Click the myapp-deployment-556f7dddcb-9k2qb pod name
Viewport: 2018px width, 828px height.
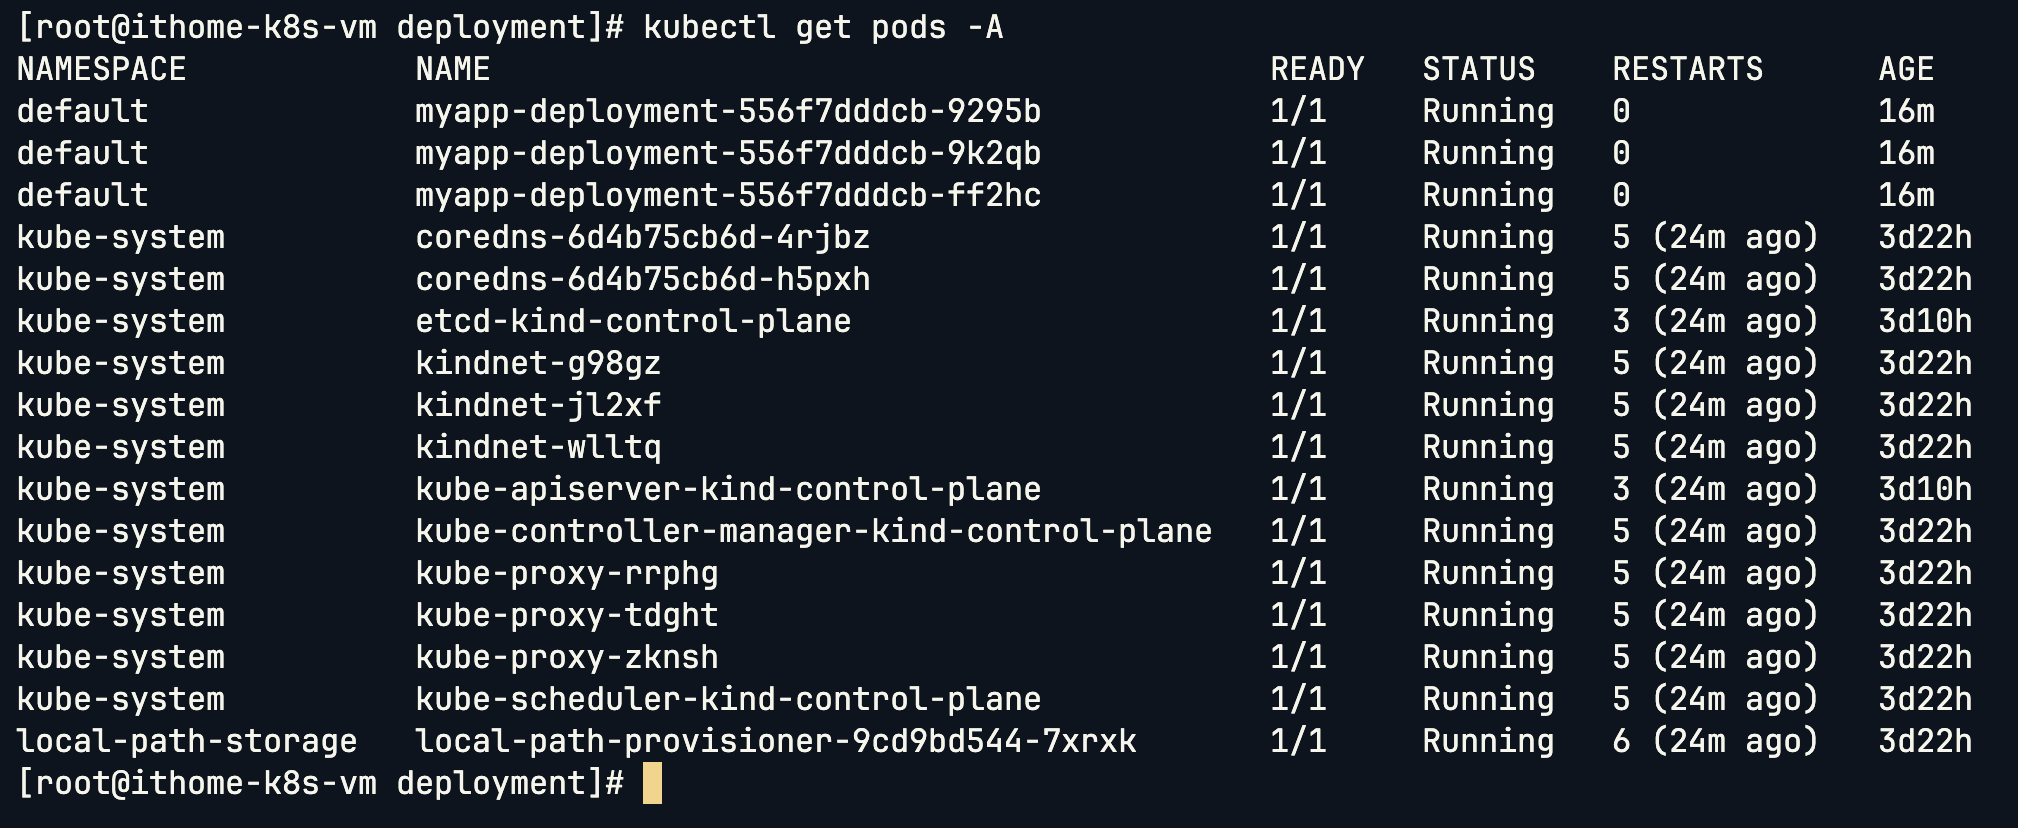coord(728,153)
